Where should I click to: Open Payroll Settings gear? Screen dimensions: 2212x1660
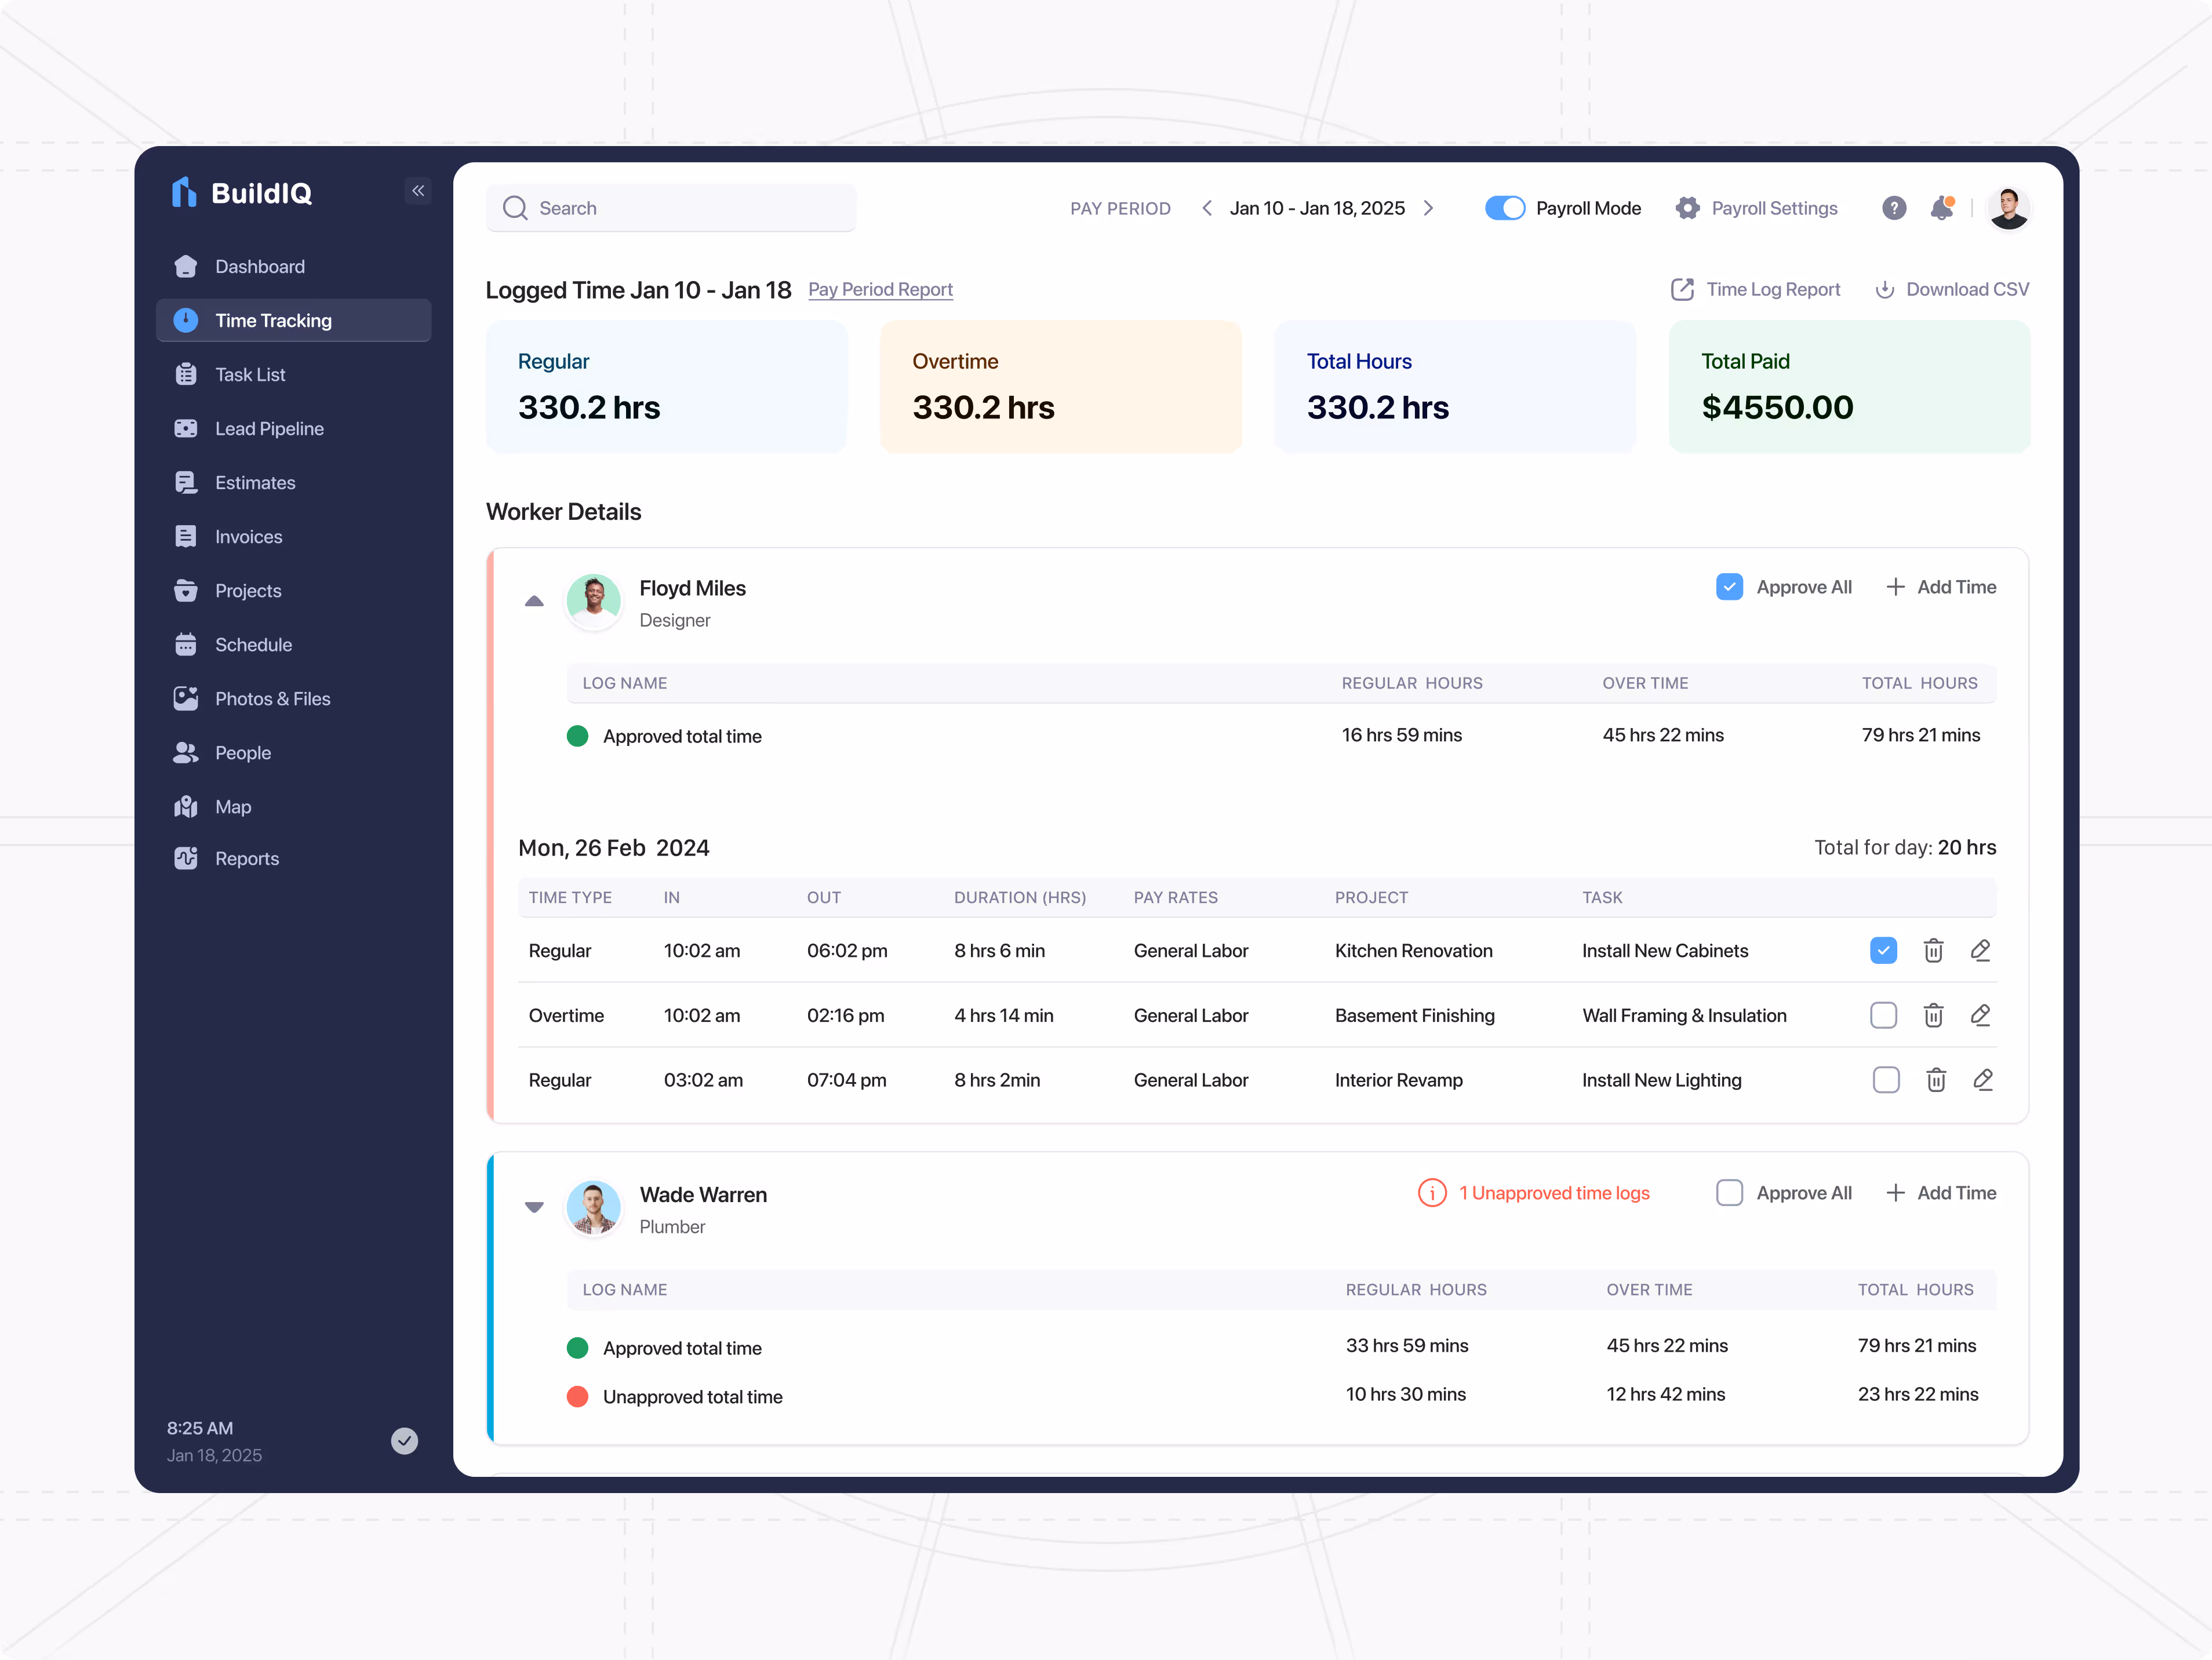1687,208
